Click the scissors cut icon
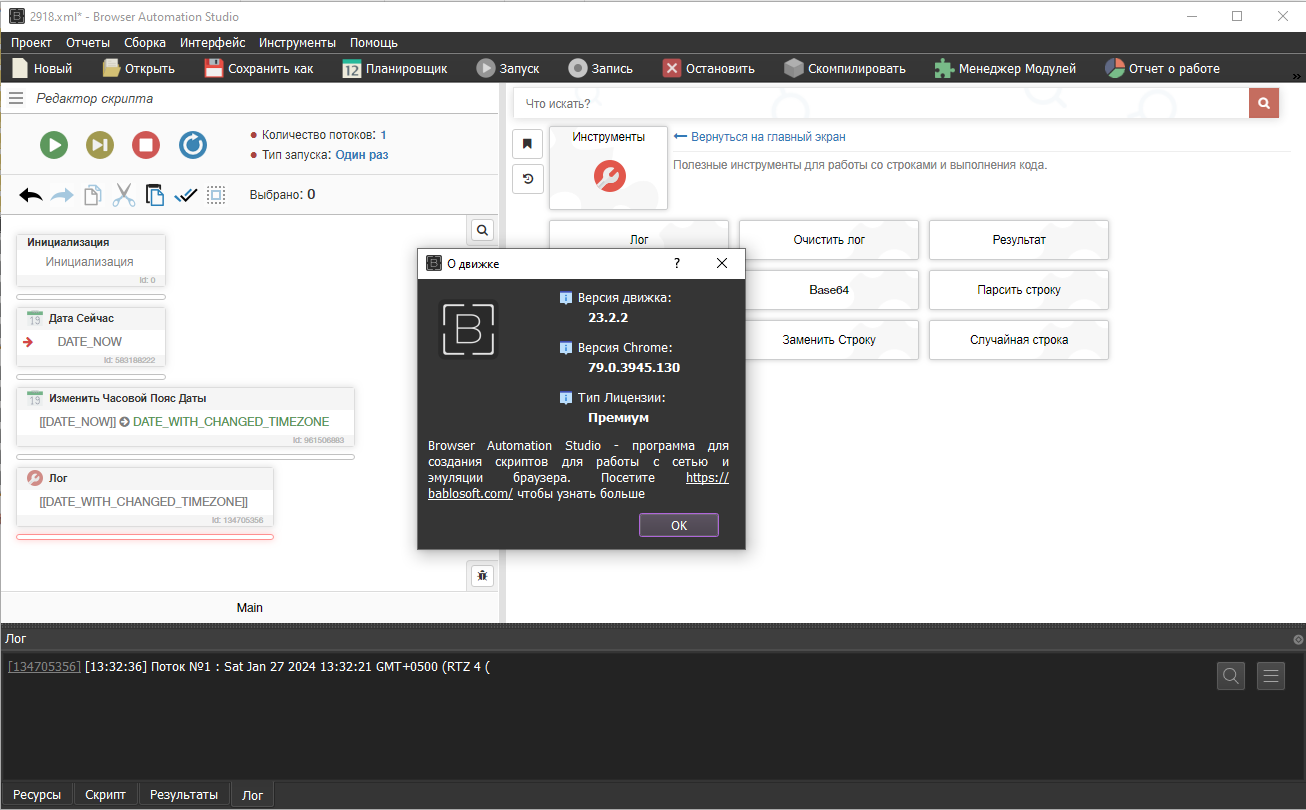The image size is (1306, 810). pos(123,195)
